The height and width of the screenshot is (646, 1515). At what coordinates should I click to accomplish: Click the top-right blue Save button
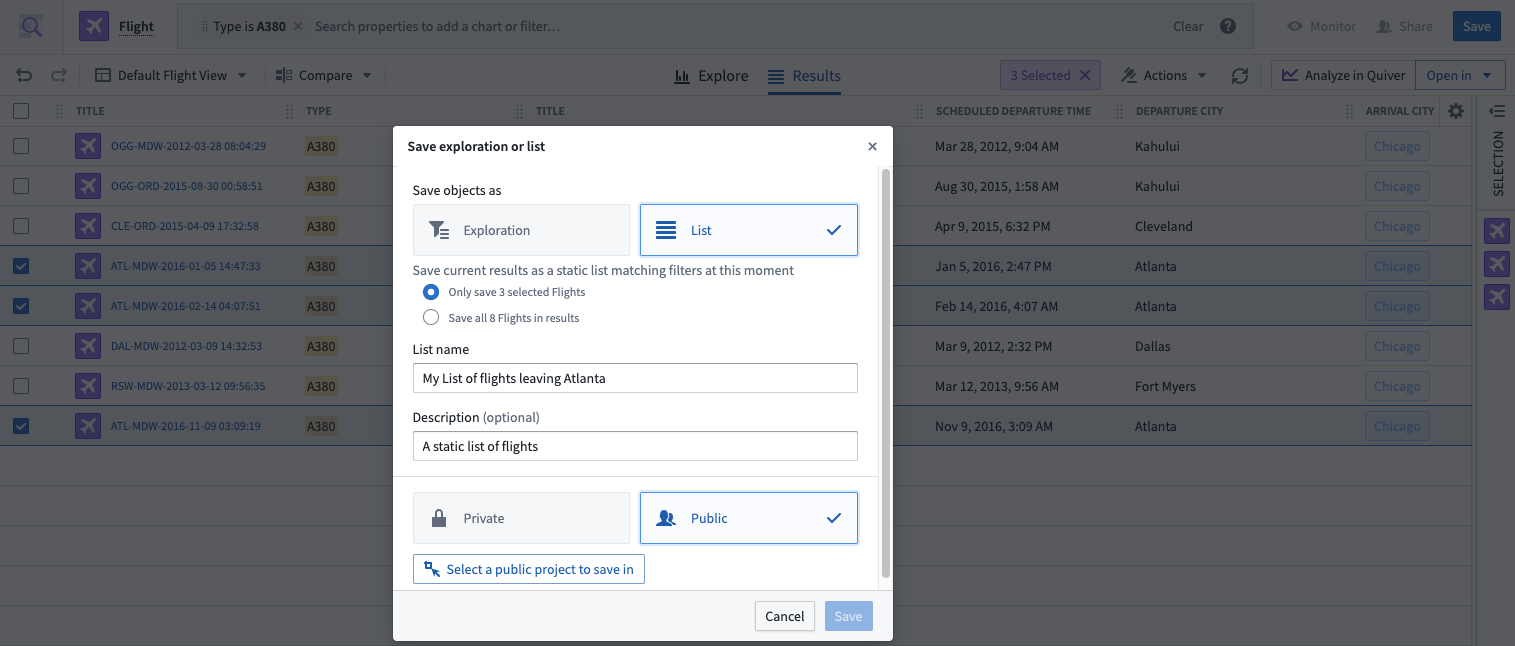1477,27
